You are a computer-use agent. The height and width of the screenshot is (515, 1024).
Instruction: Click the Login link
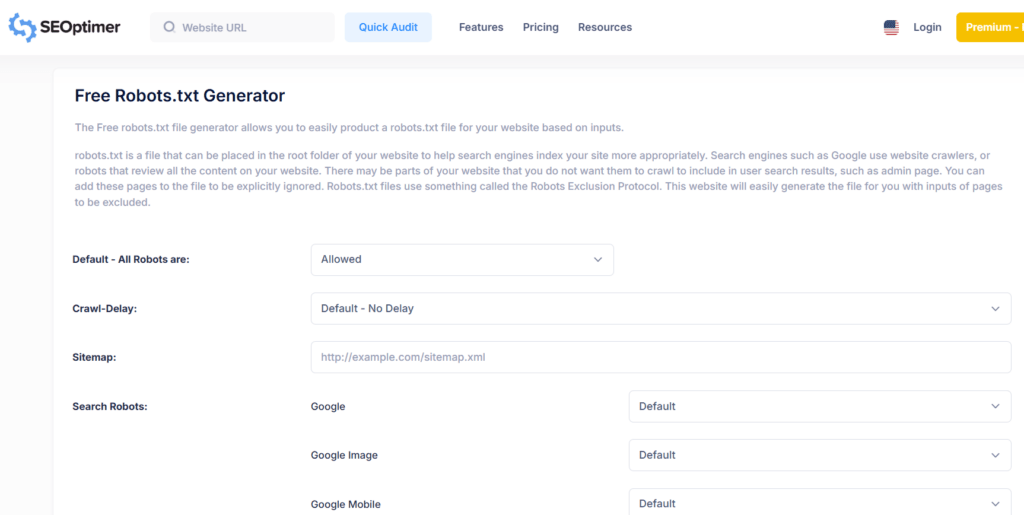[x=927, y=28]
